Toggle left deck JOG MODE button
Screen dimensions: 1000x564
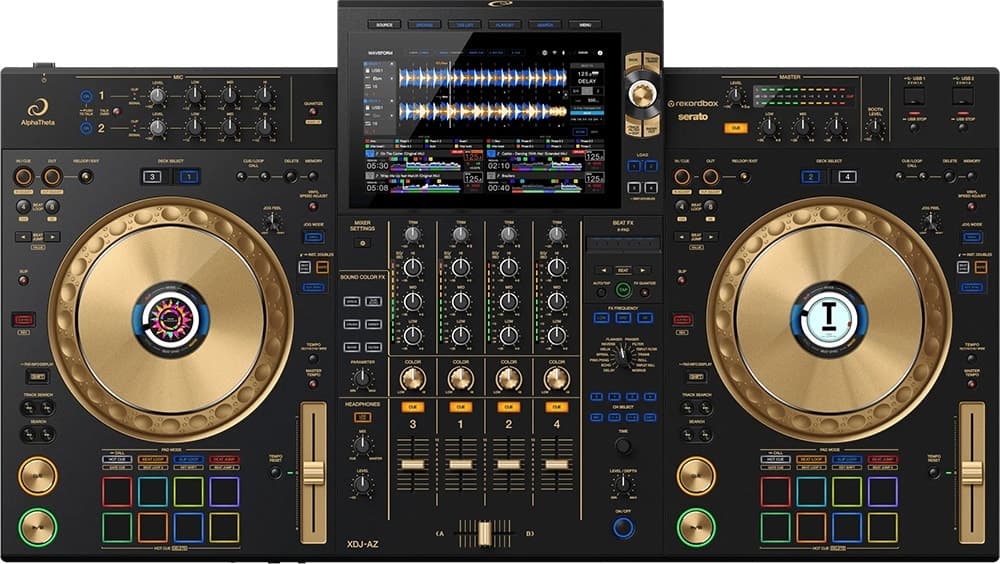[x=313, y=237]
